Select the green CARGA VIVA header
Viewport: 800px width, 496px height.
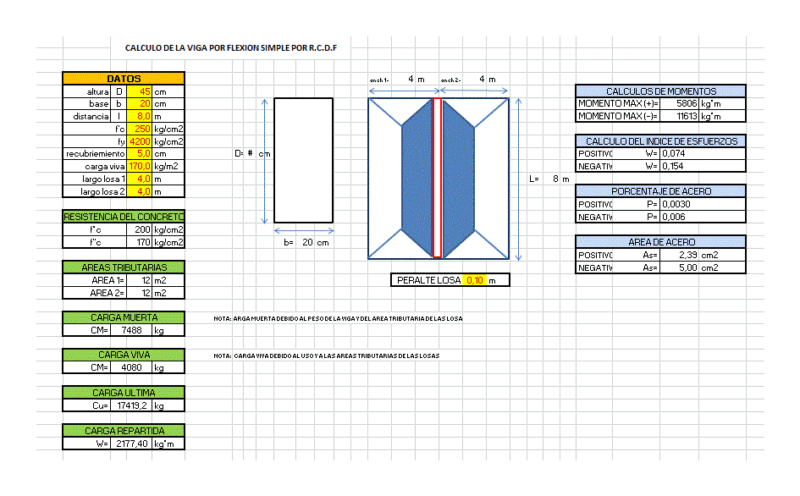(123, 355)
